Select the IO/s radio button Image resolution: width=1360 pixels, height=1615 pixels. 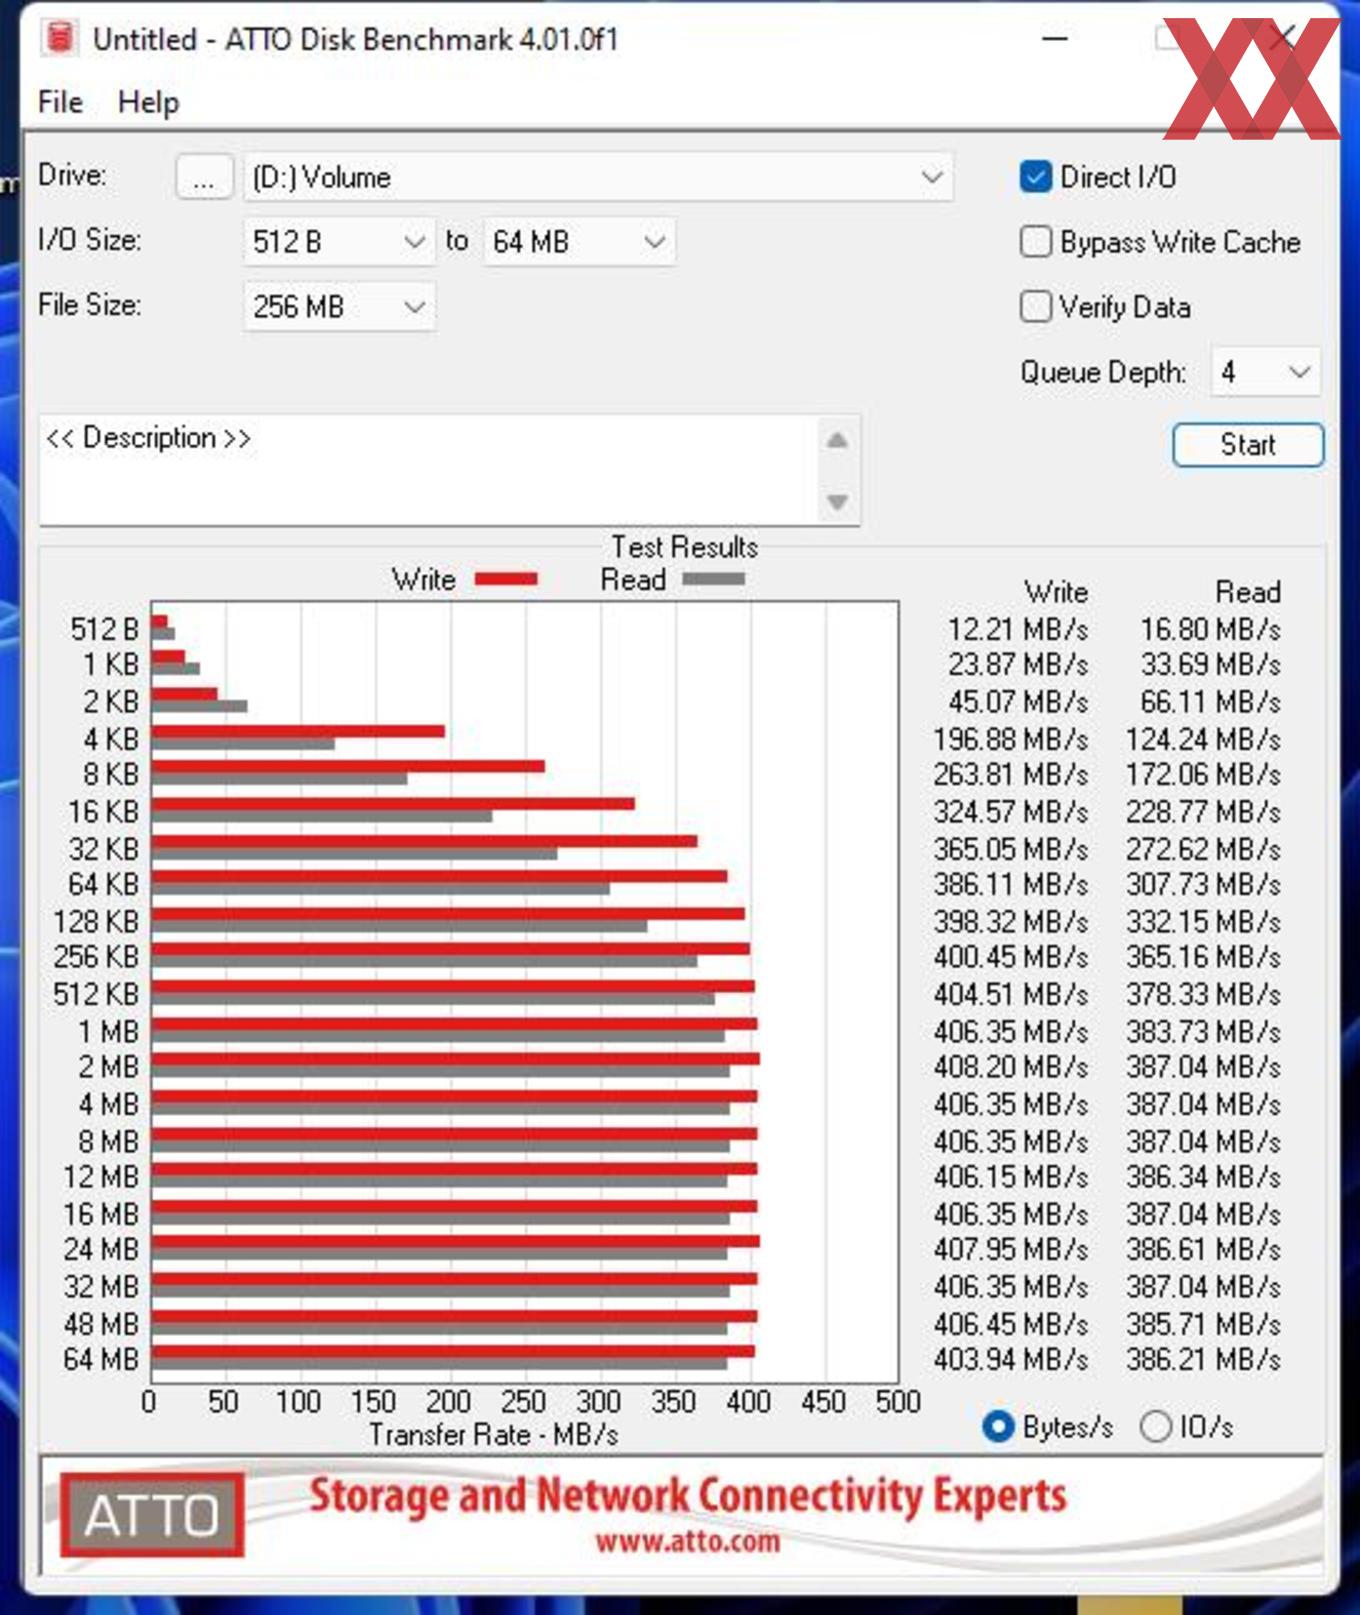(1155, 1426)
